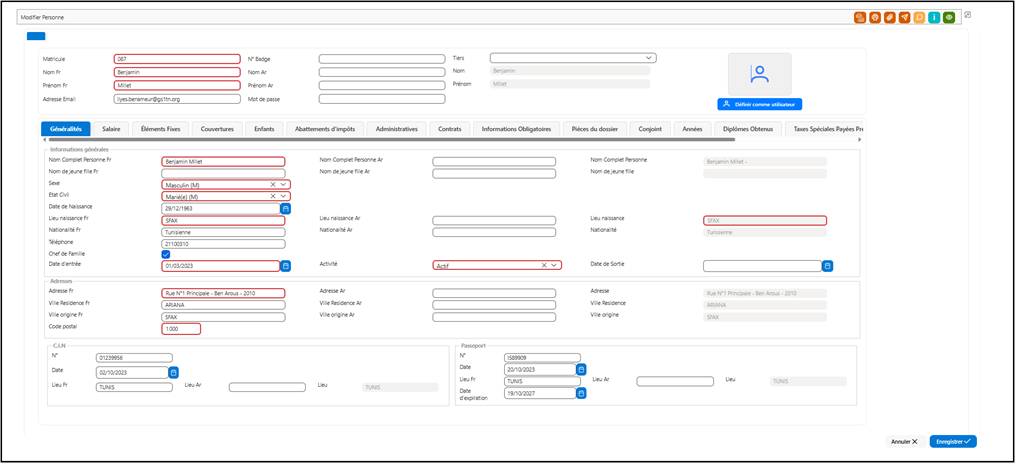Open calendar for C.I.N Date
Viewport: 1015px width, 464px height.
pos(173,372)
